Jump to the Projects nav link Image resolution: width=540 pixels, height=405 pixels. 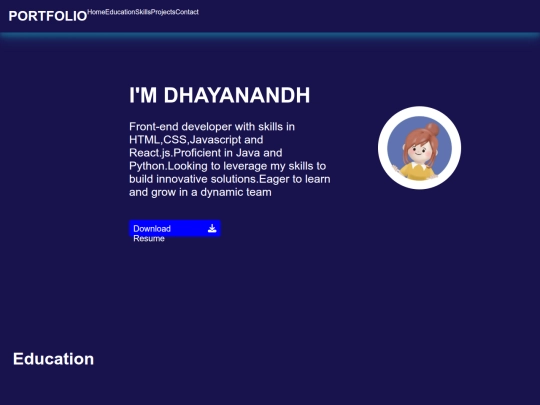click(x=163, y=12)
